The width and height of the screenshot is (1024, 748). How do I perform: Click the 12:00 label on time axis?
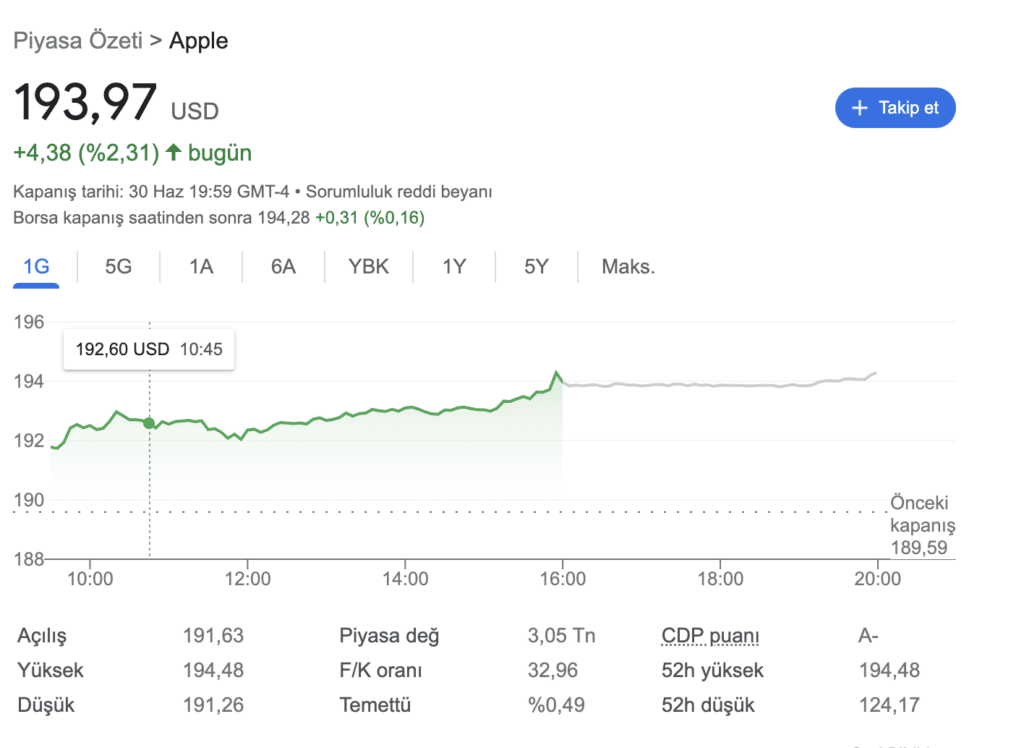coord(248,579)
